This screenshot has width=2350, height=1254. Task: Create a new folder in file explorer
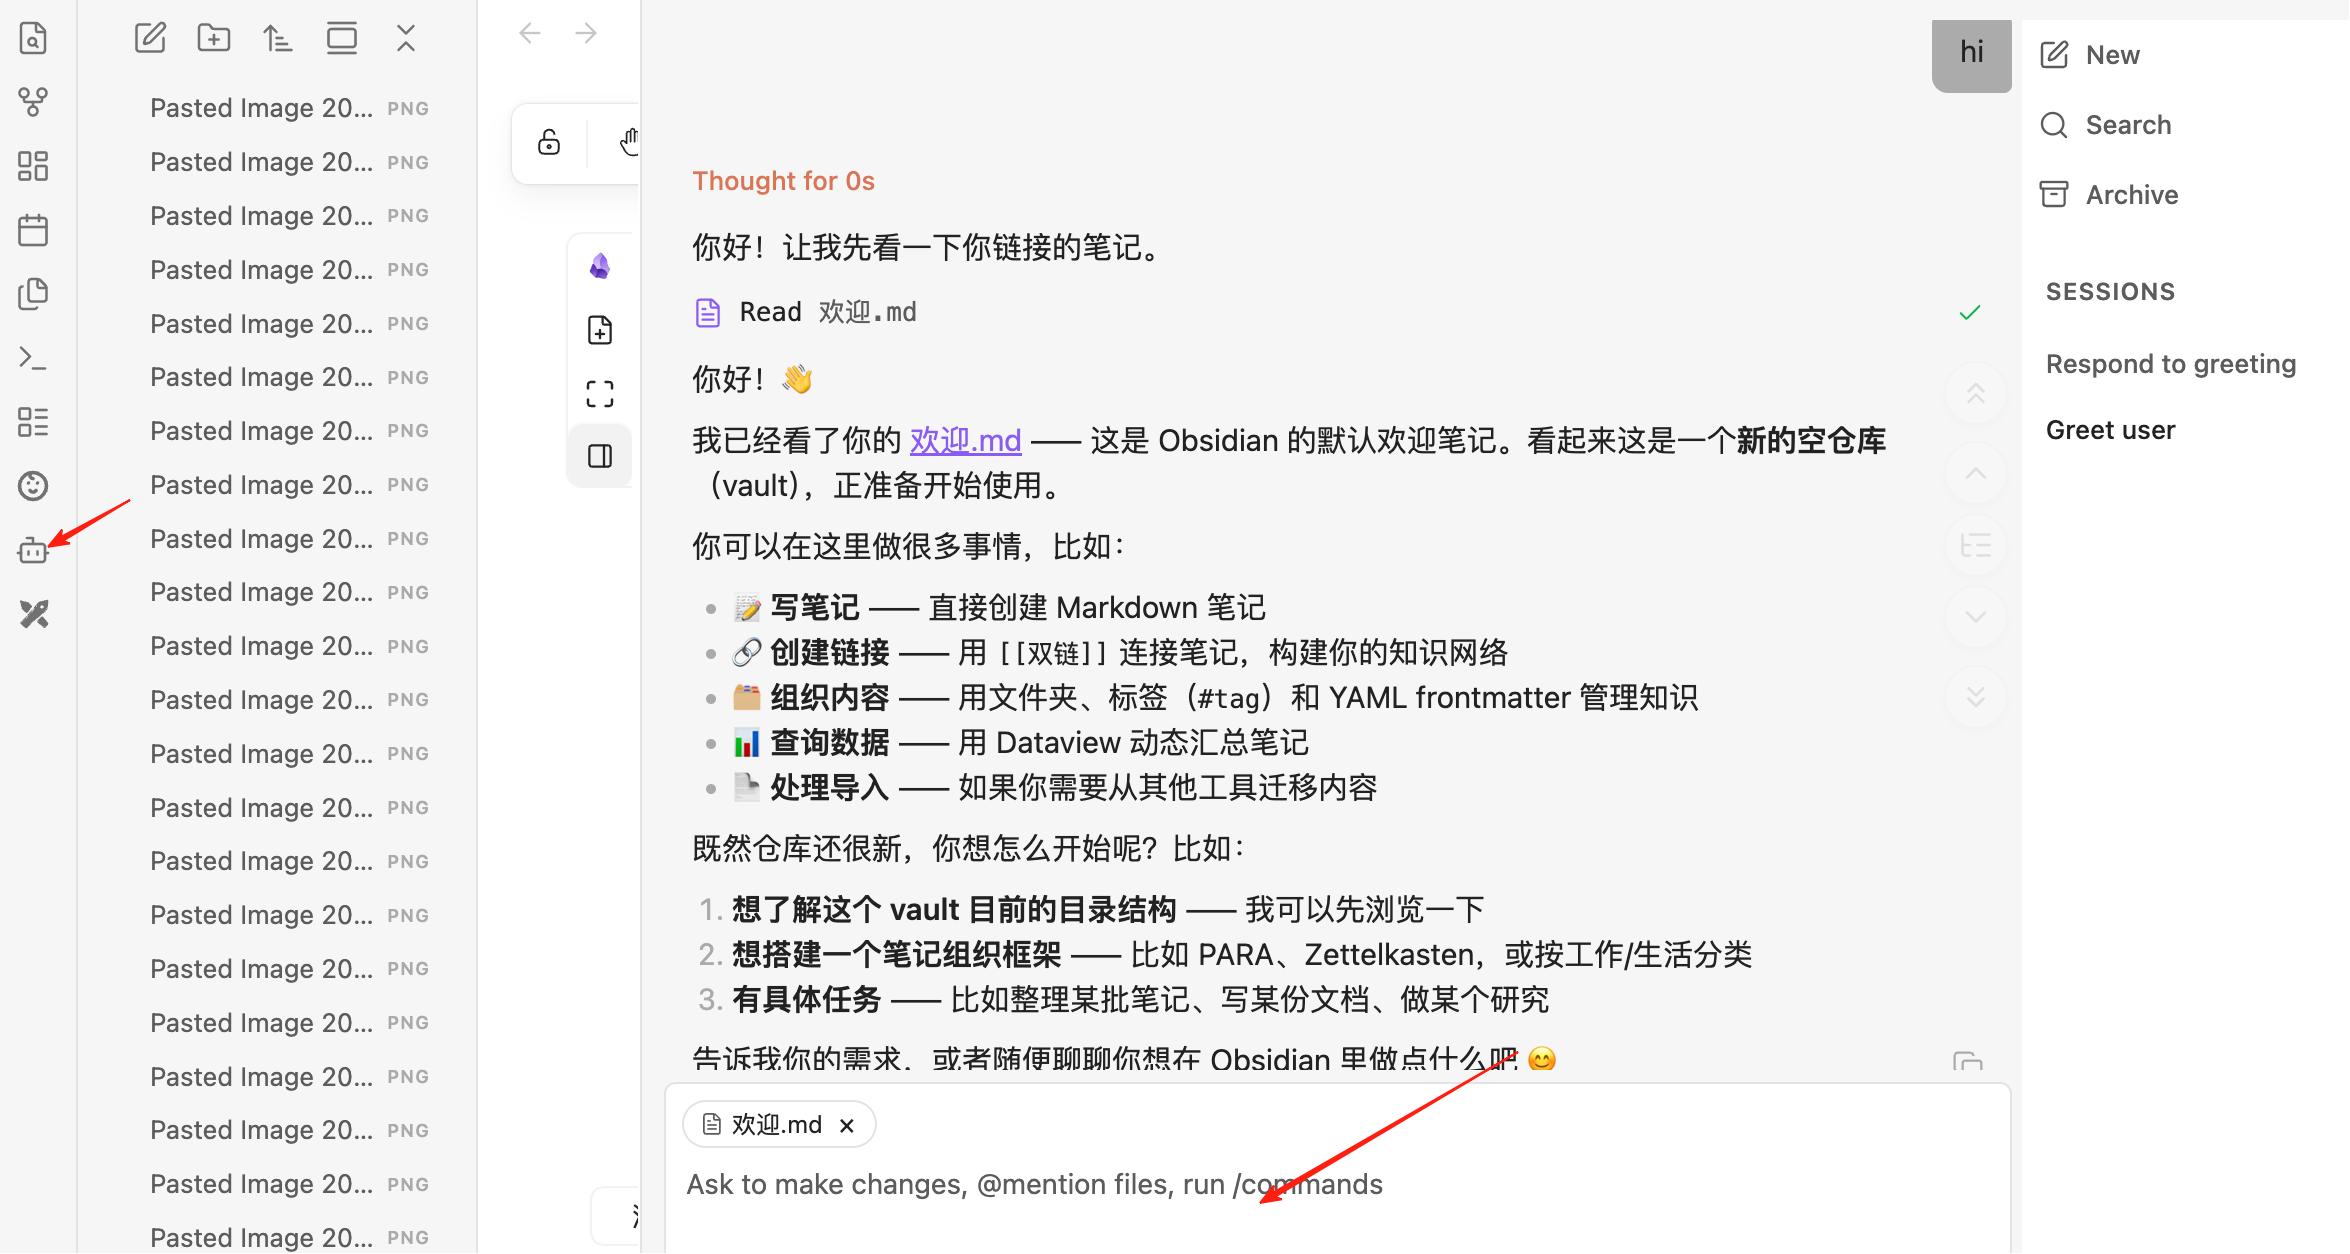click(214, 38)
